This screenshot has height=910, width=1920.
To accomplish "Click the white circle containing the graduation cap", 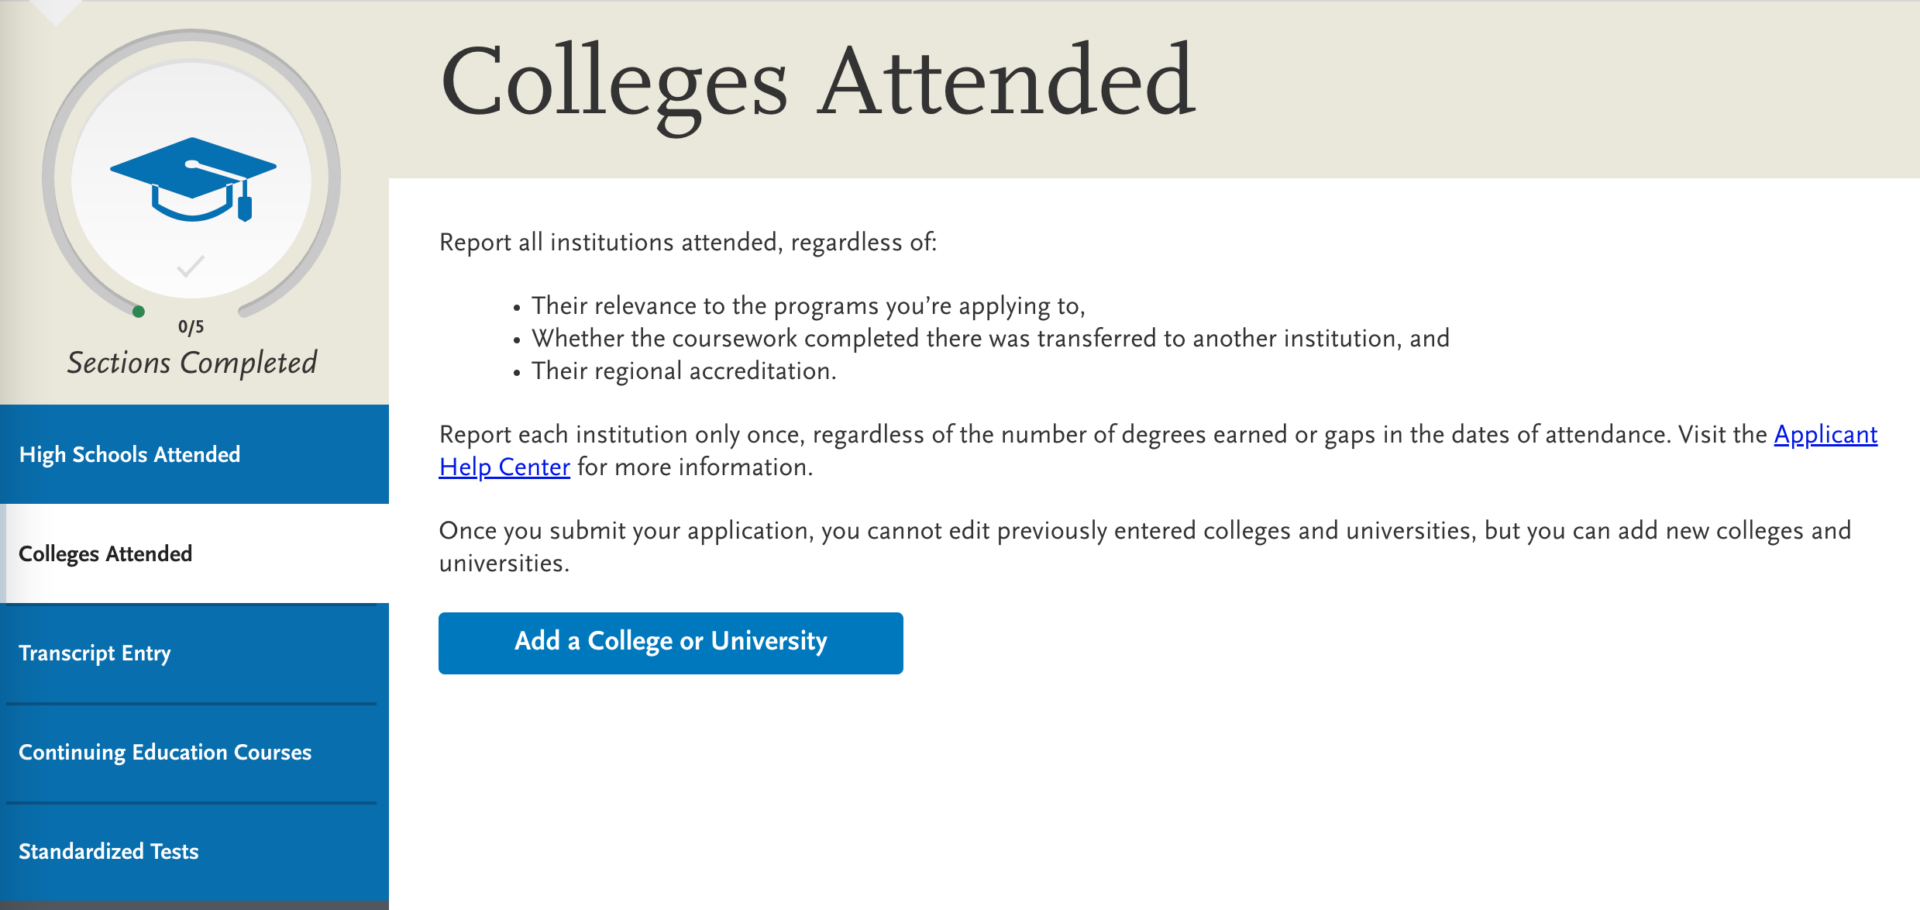I will (192, 180).
